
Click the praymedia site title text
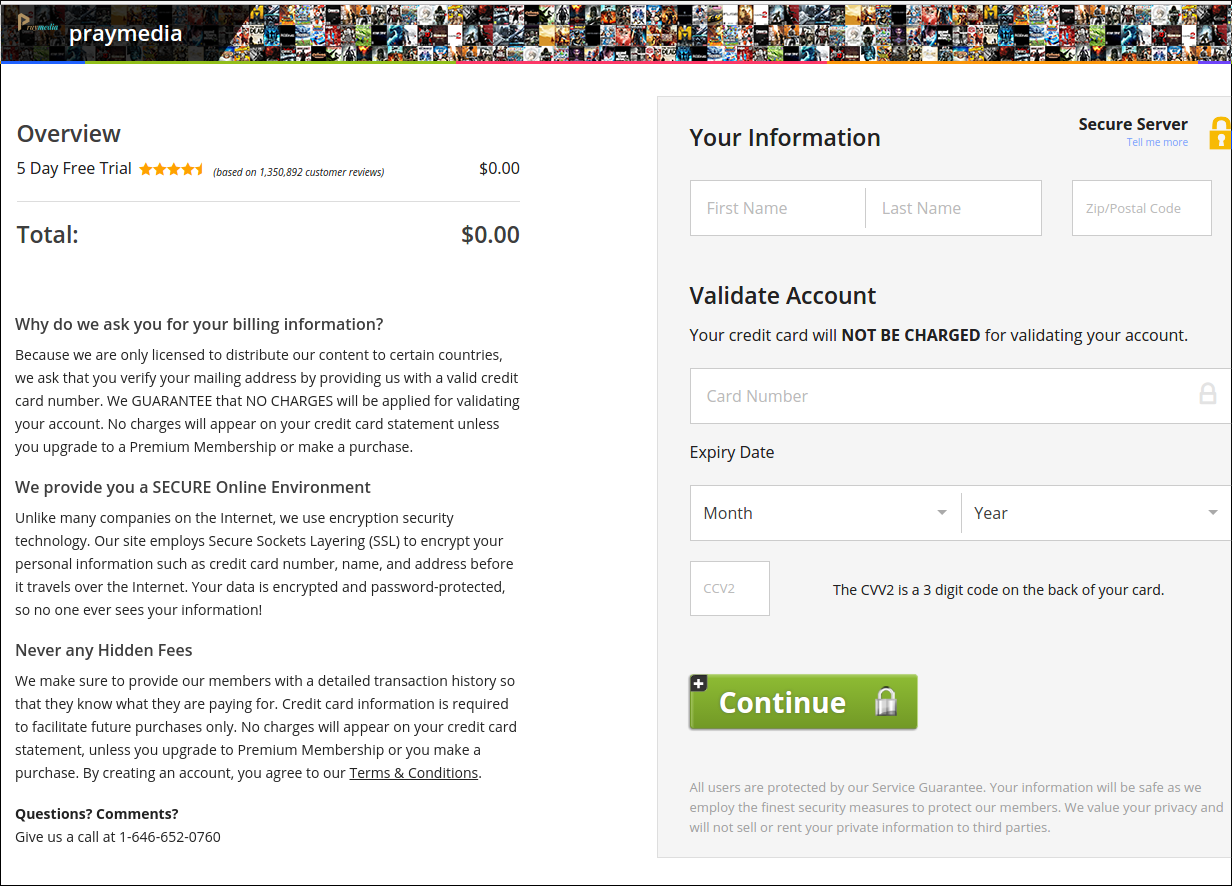[x=125, y=33]
